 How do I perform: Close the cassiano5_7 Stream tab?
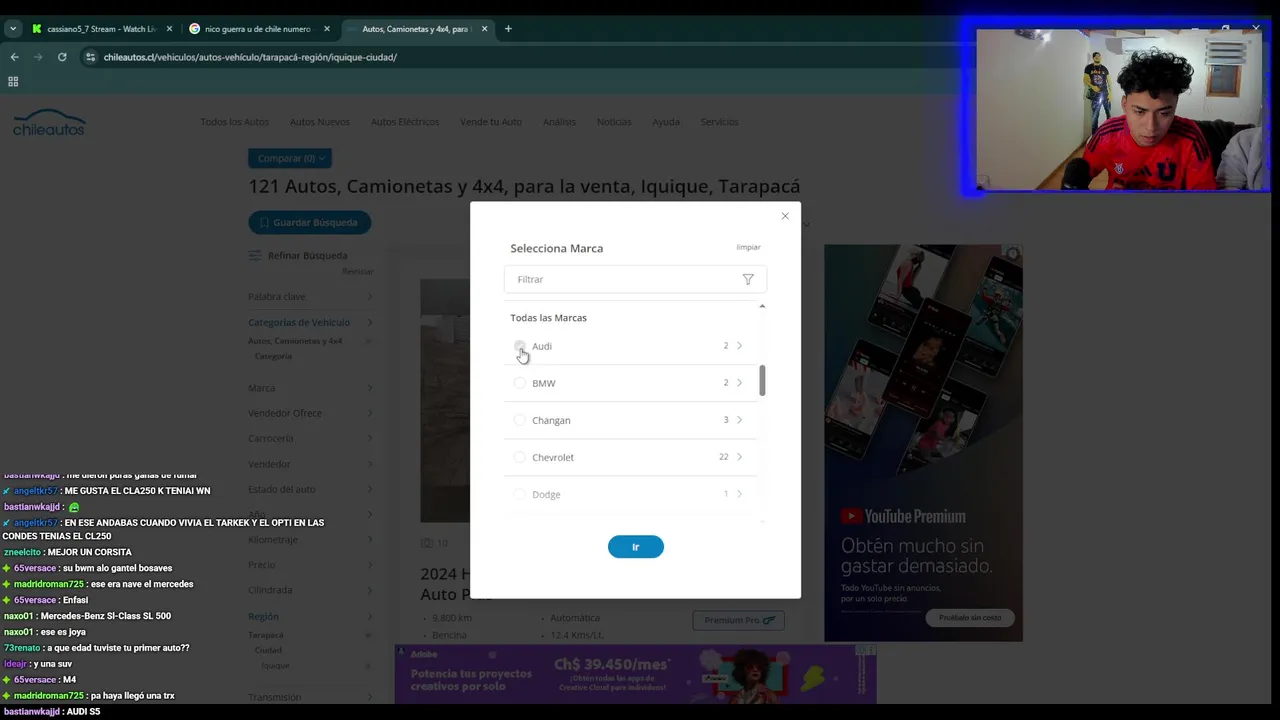coord(169,29)
